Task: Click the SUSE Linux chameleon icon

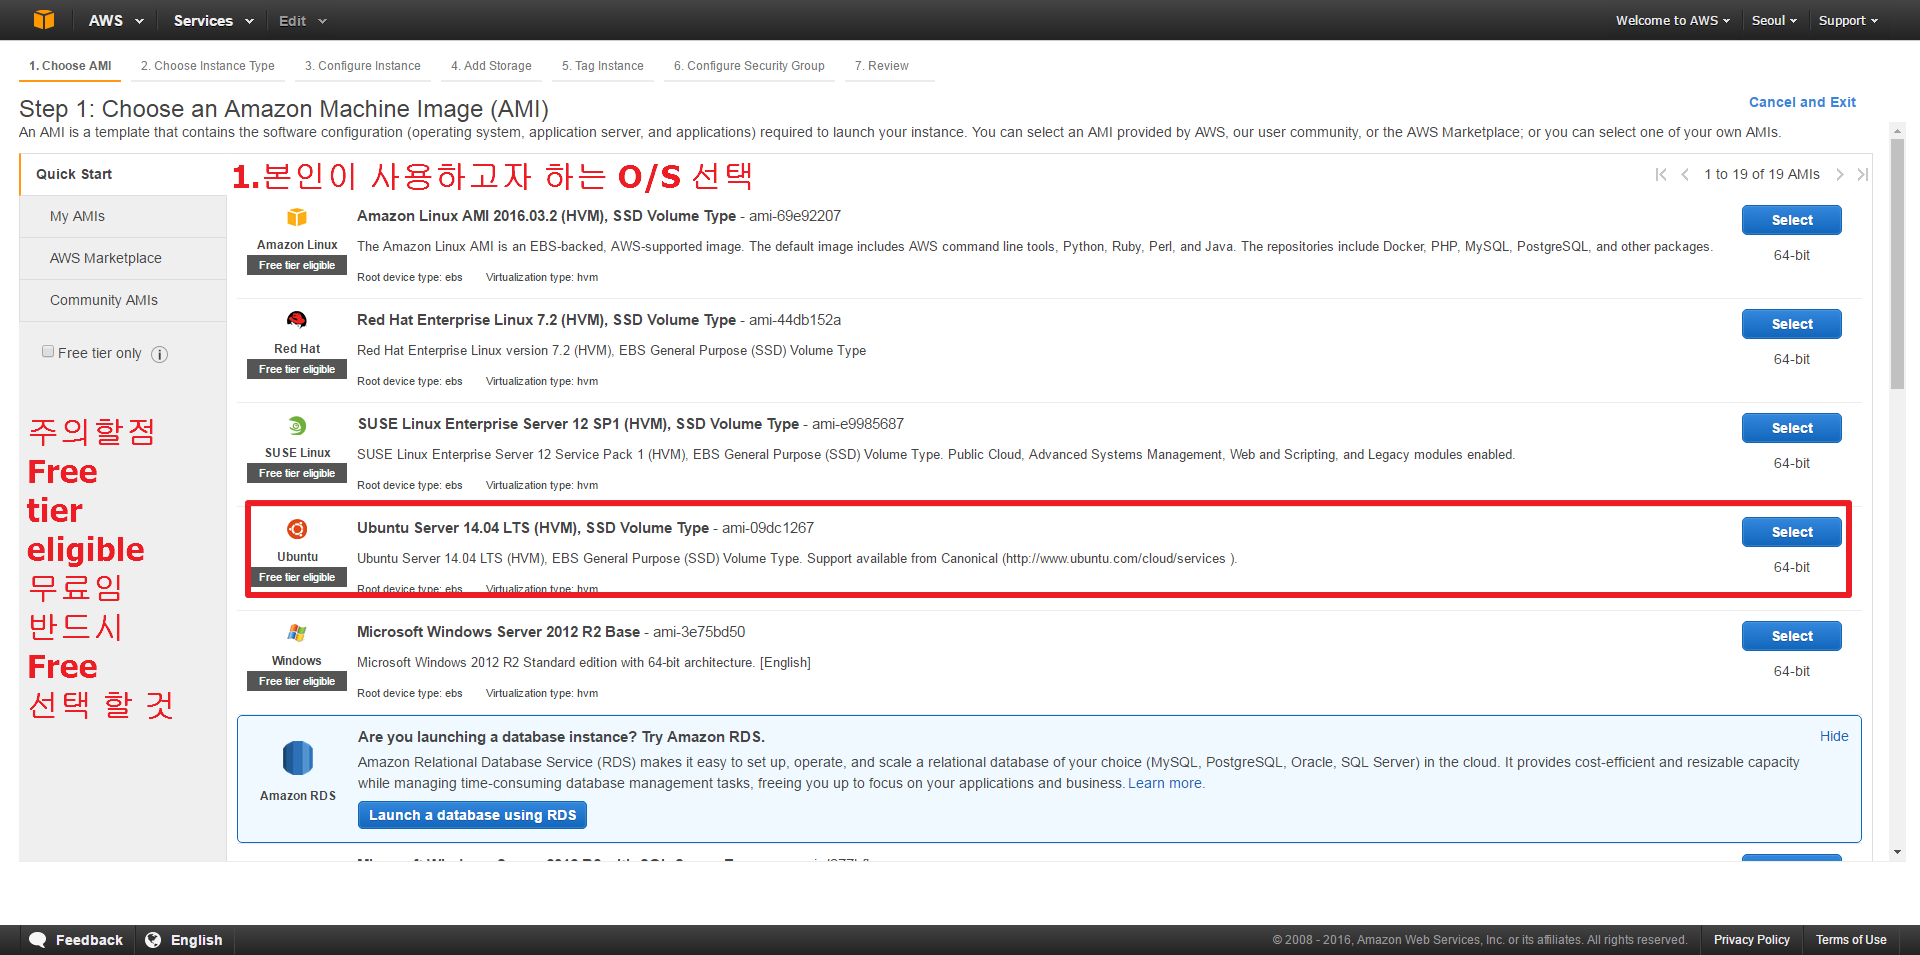Action: 297,425
